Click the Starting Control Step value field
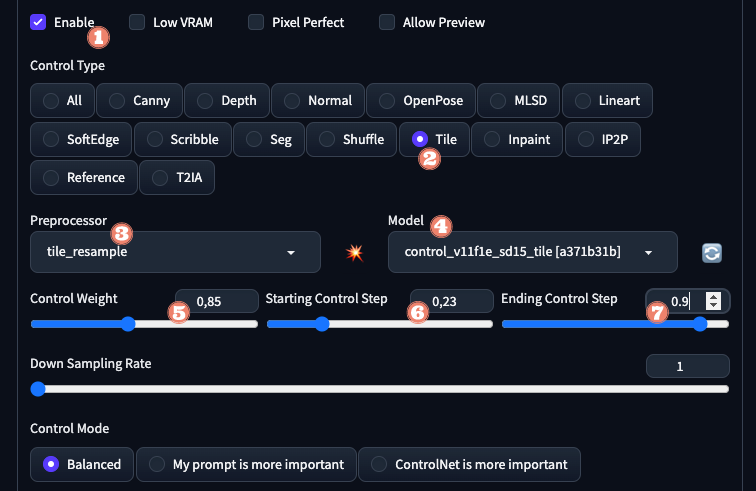756x491 pixels. [x=452, y=300]
